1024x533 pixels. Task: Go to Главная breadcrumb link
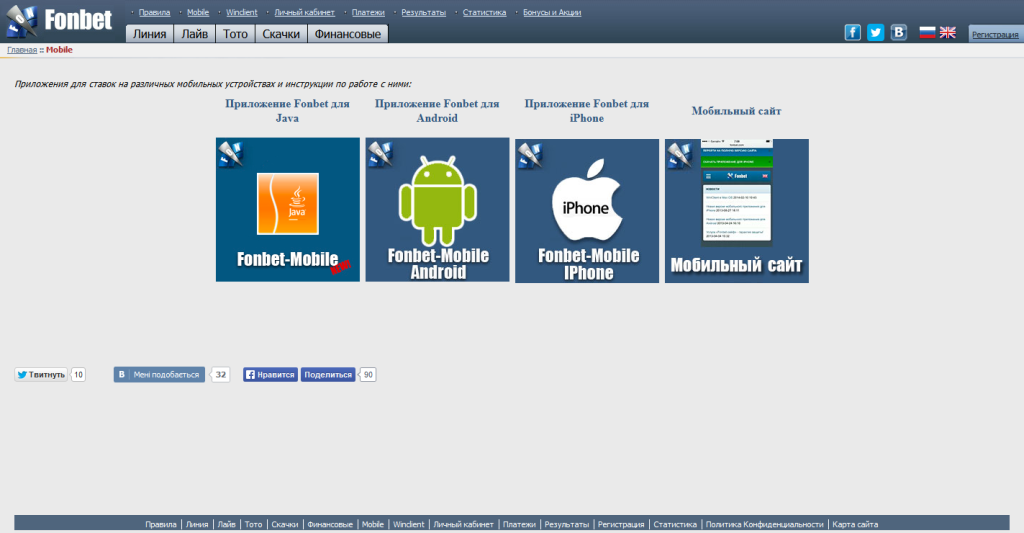pyautogui.click(x=22, y=50)
